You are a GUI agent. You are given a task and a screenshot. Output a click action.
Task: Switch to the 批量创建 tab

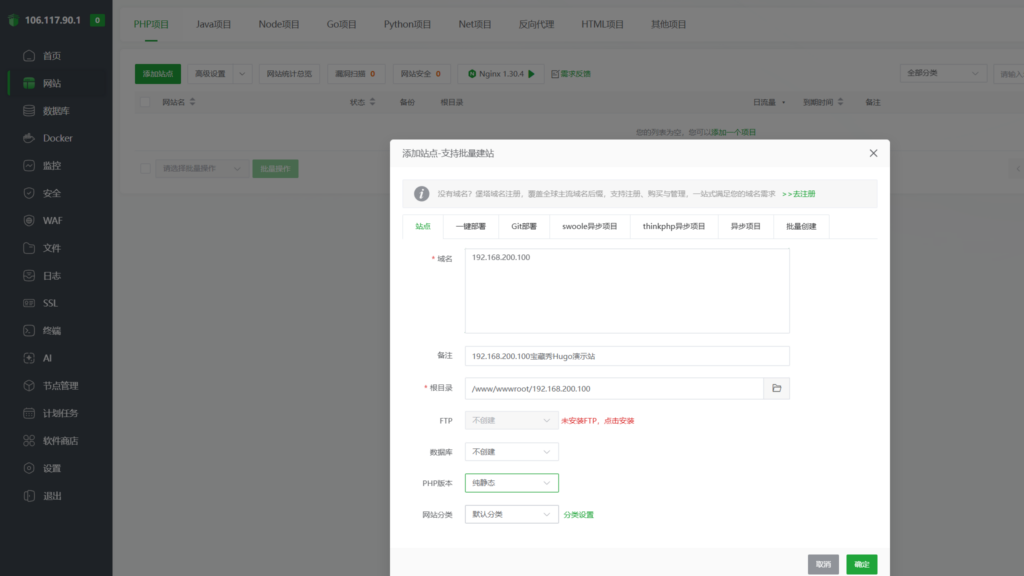pyautogui.click(x=801, y=227)
